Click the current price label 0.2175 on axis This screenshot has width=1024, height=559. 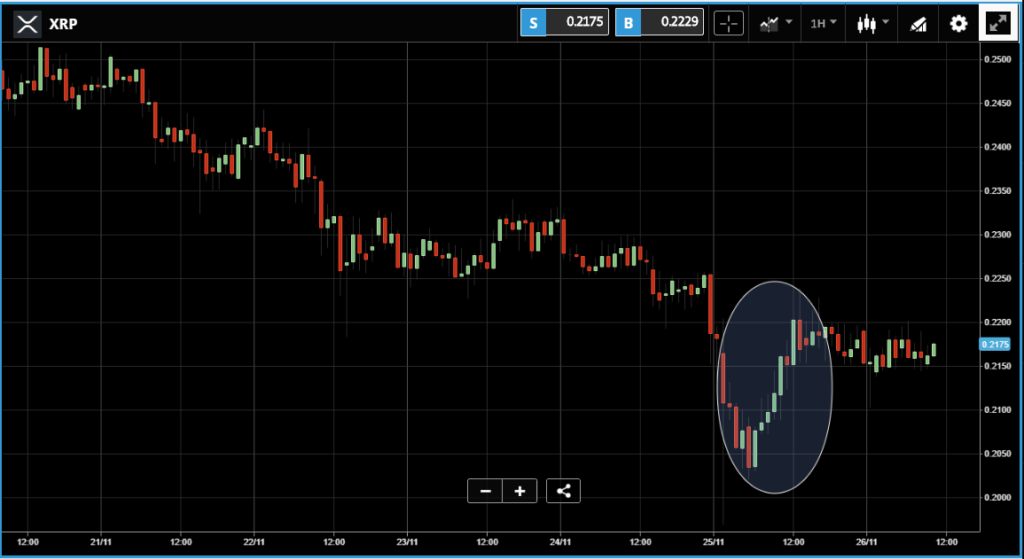(x=995, y=344)
